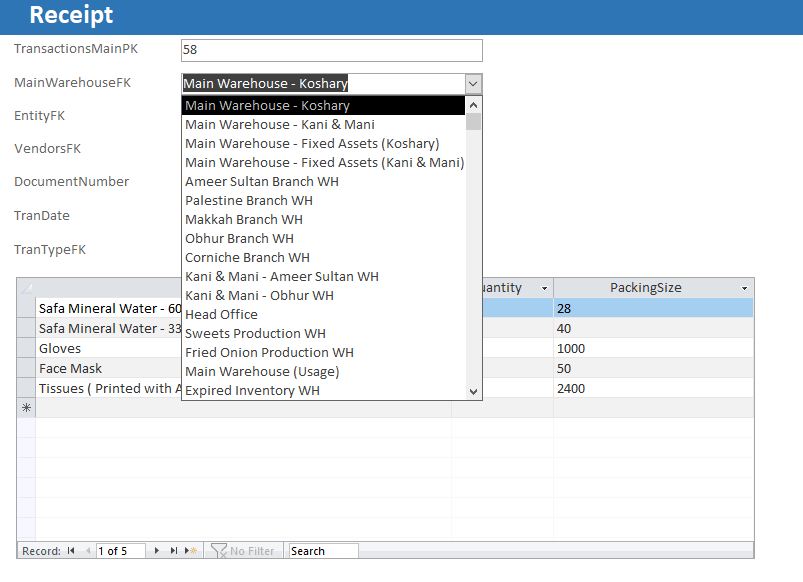Select row selector for Tissues row
Viewport: 803px width, 582px height.
click(x=26, y=388)
